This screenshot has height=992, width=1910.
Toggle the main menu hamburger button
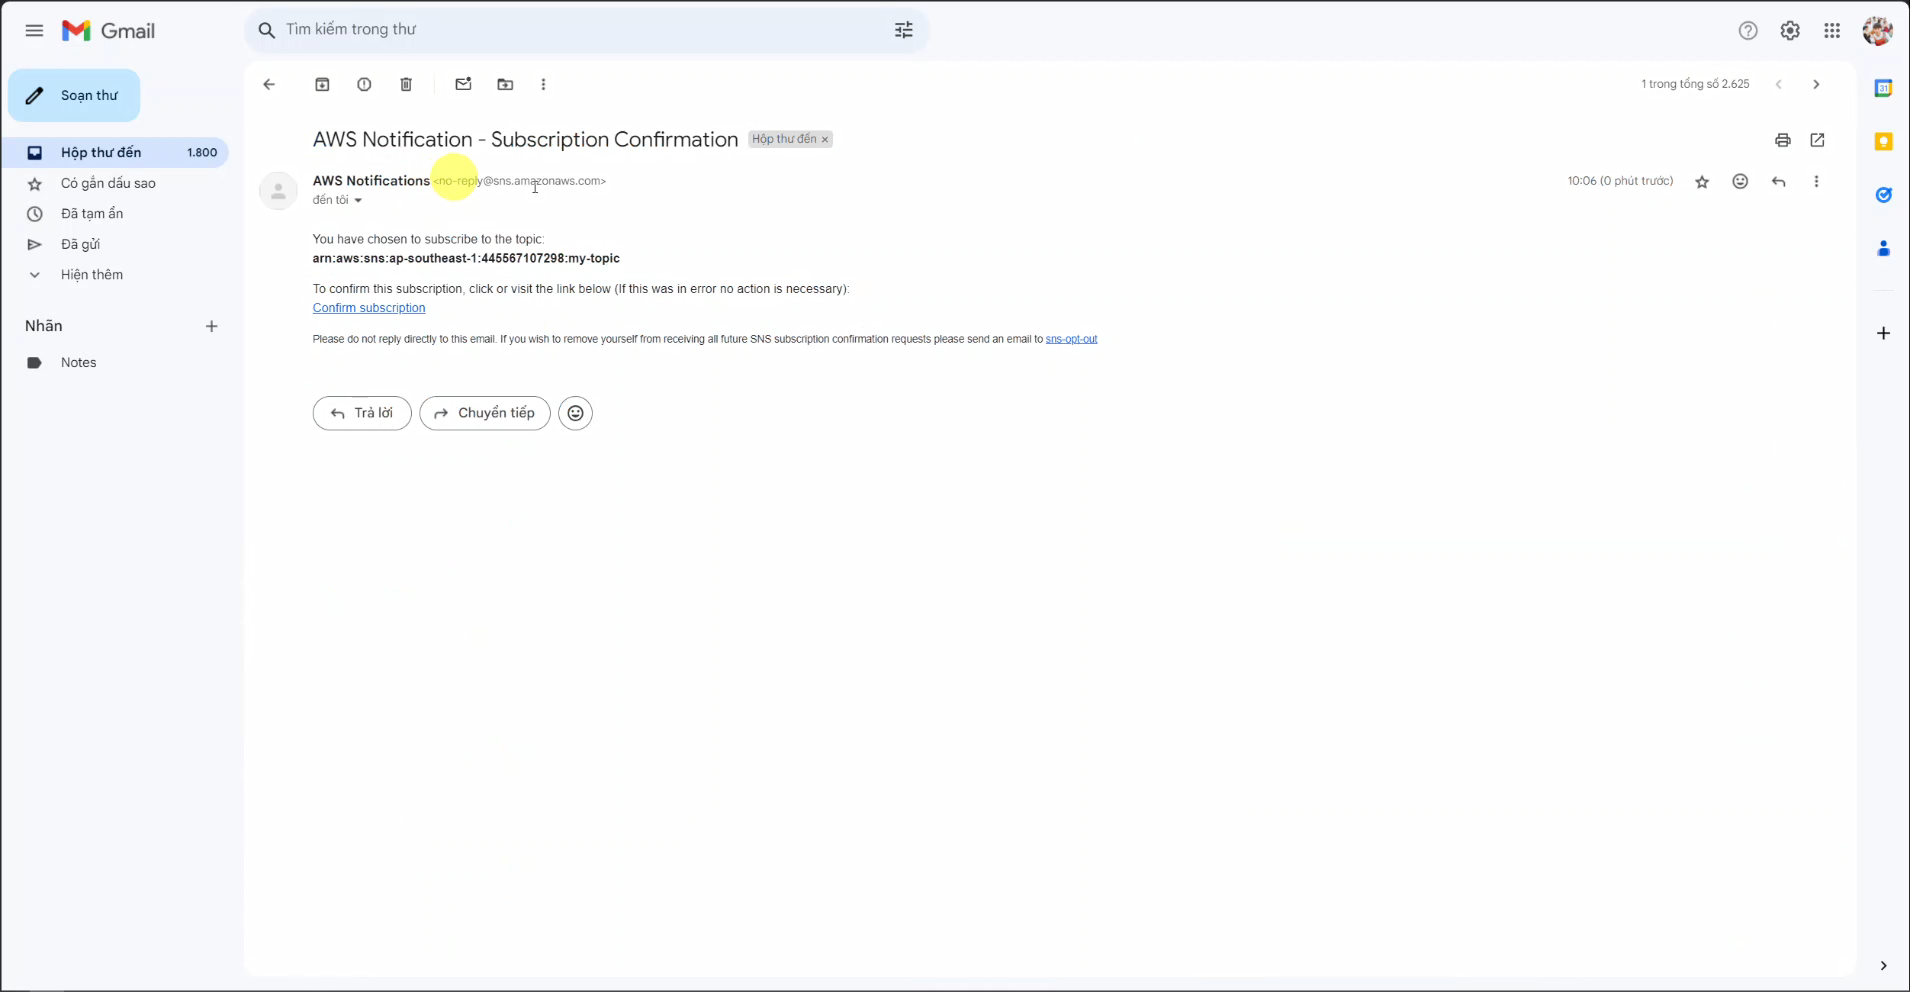(x=34, y=31)
